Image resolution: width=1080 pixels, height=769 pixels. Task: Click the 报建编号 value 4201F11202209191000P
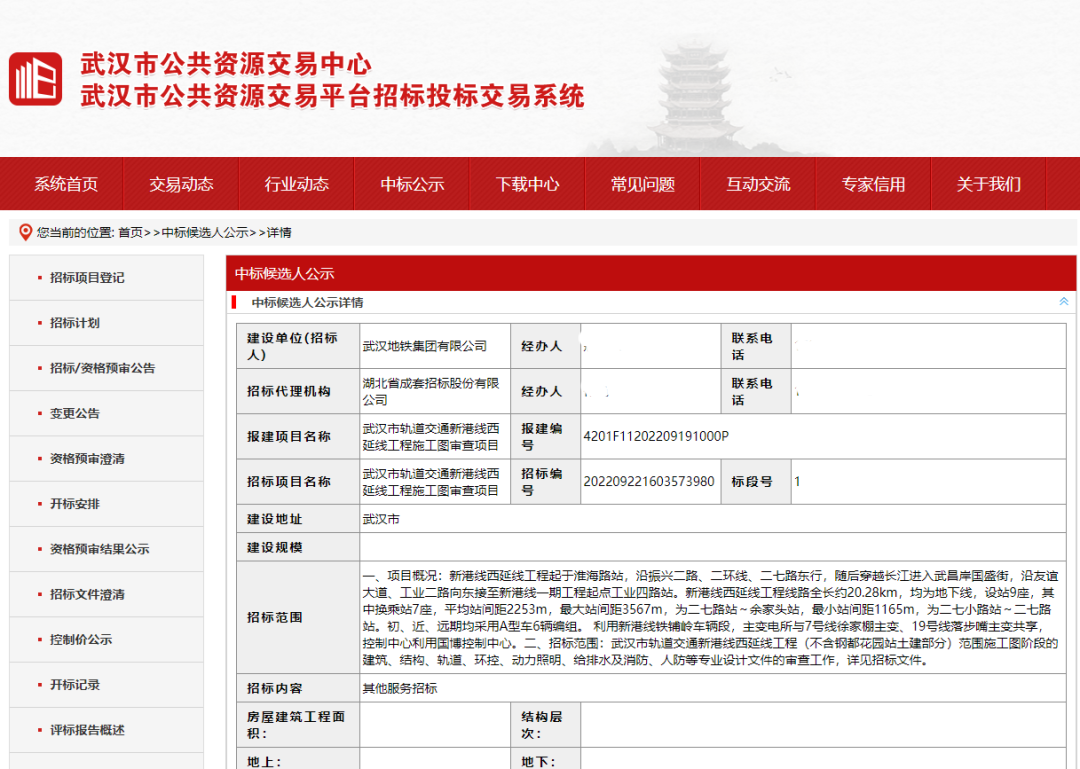pos(656,436)
